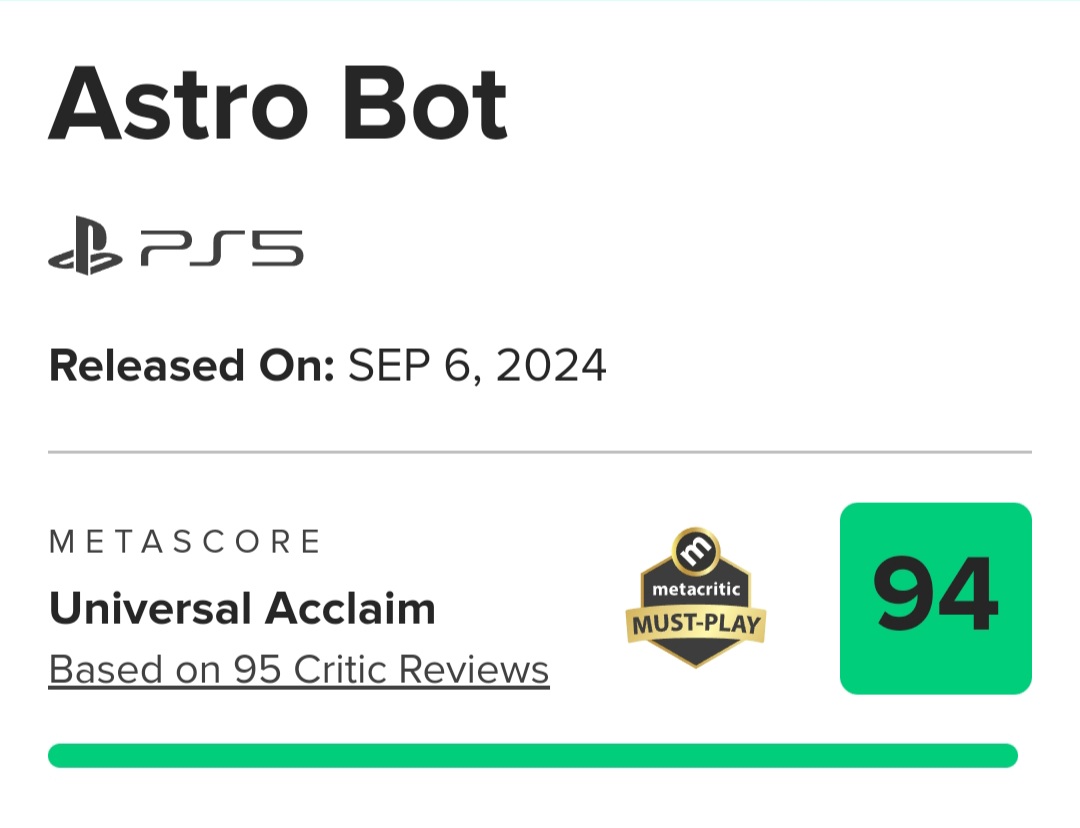Click the gray horizontal divider line
This screenshot has height=828, width=1080.
tap(540, 452)
